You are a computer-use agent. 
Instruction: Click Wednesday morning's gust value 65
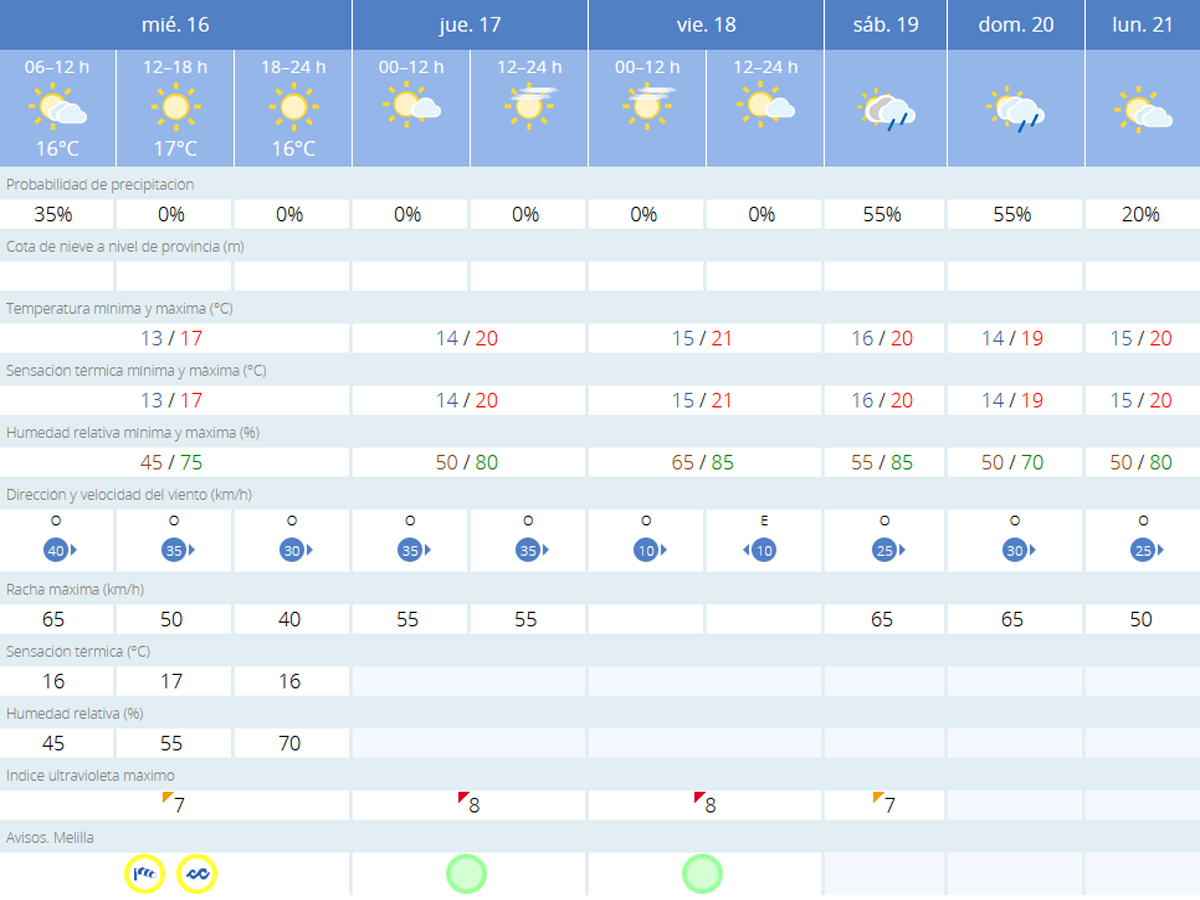click(53, 619)
